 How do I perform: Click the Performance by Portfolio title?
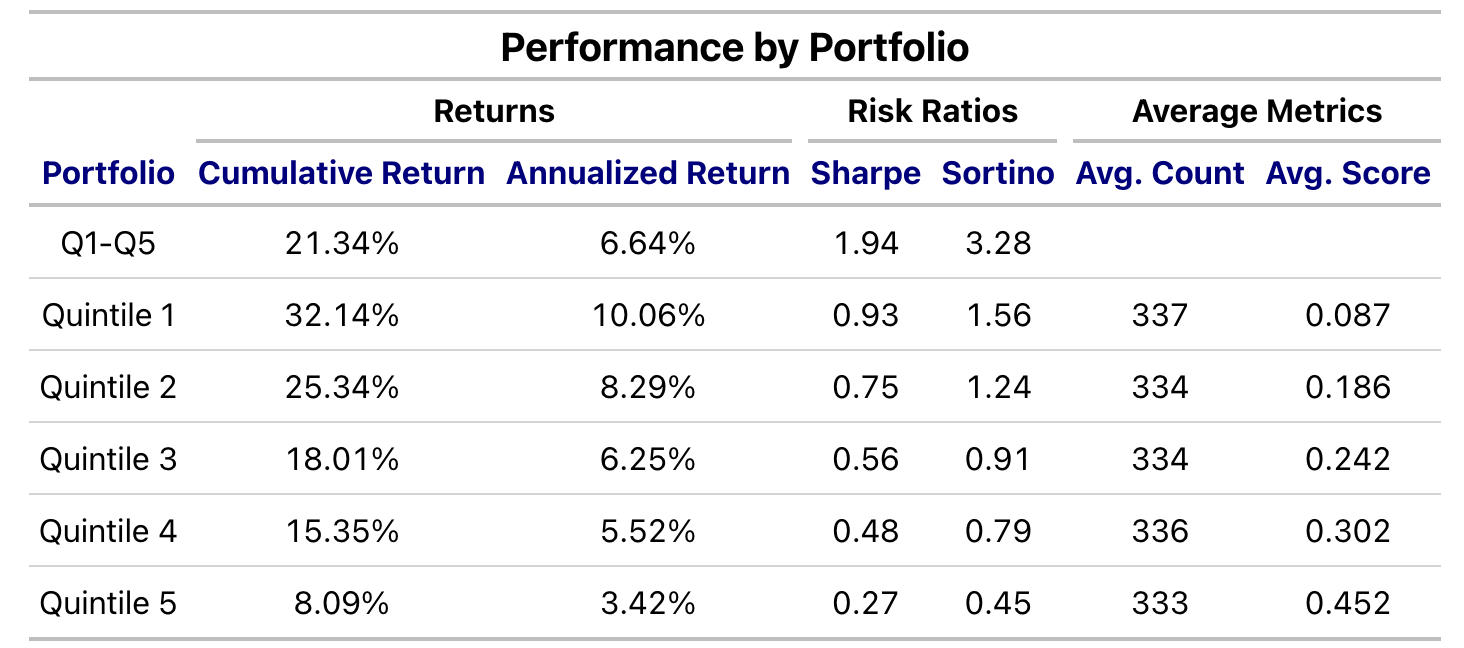[x=734, y=47]
